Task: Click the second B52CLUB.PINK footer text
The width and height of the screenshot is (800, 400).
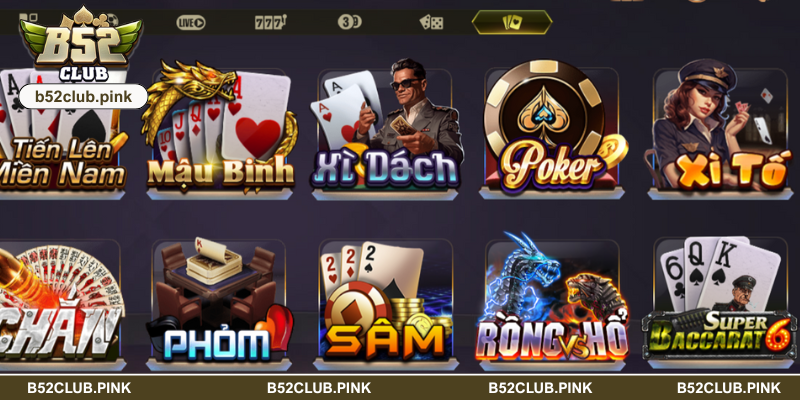Action: 319,388
